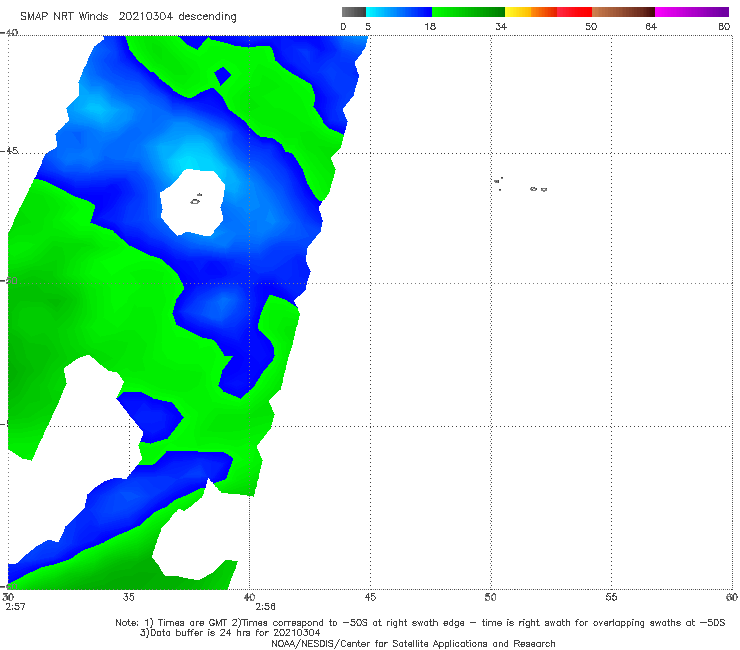Screen dimensions: 740x650
Task: Click the title "SMAP NRT Winds" text
Action: pos(64,16)
